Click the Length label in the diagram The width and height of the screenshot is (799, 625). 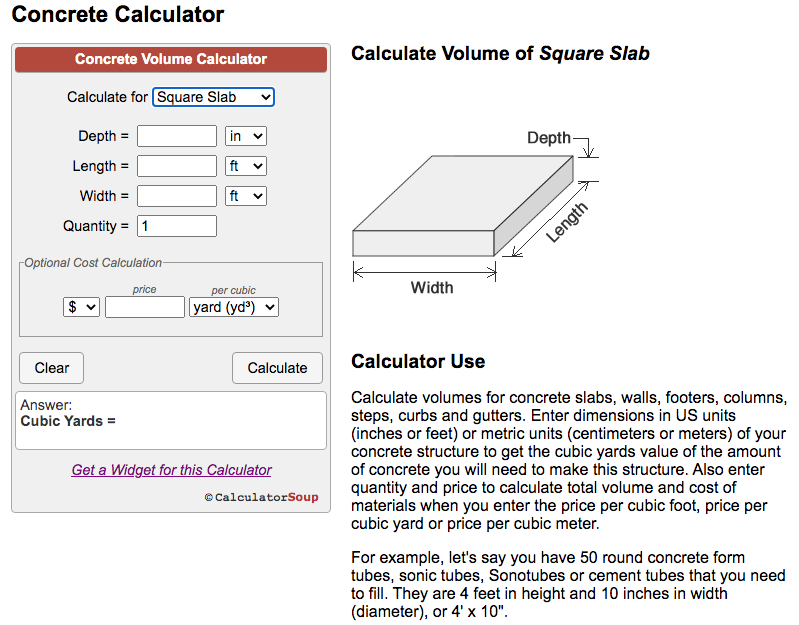566,222
